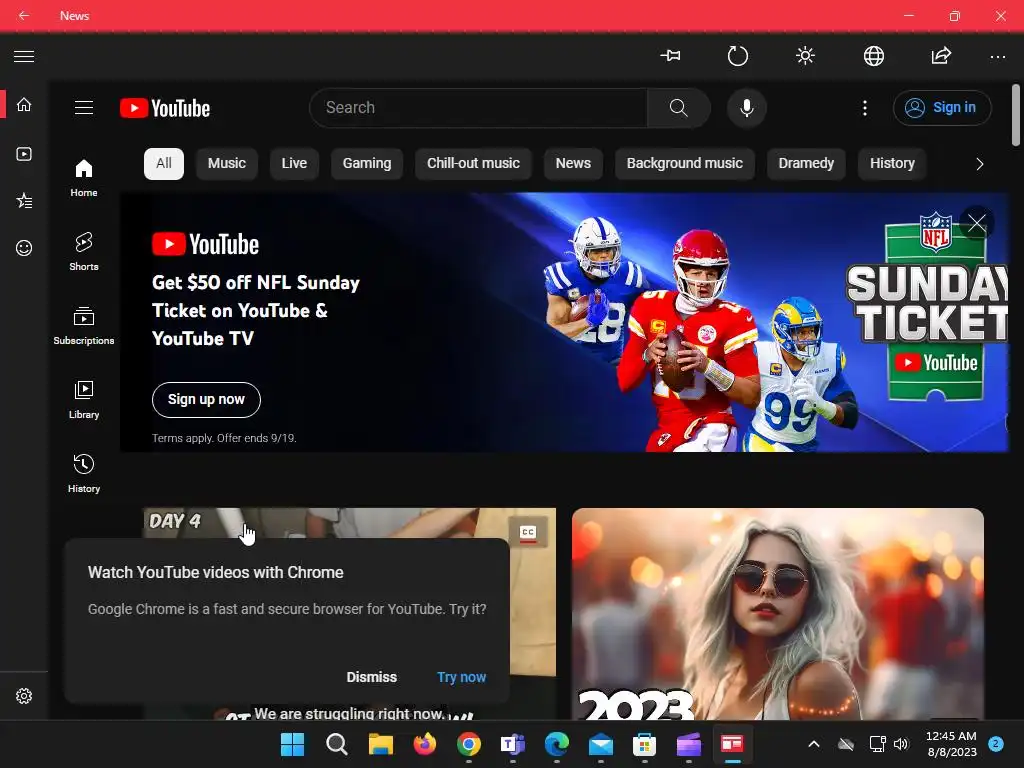Viewport: 1024px width, 768px height.
Task: Launch Google Chrome from taskbar
Action: (469, 744)
